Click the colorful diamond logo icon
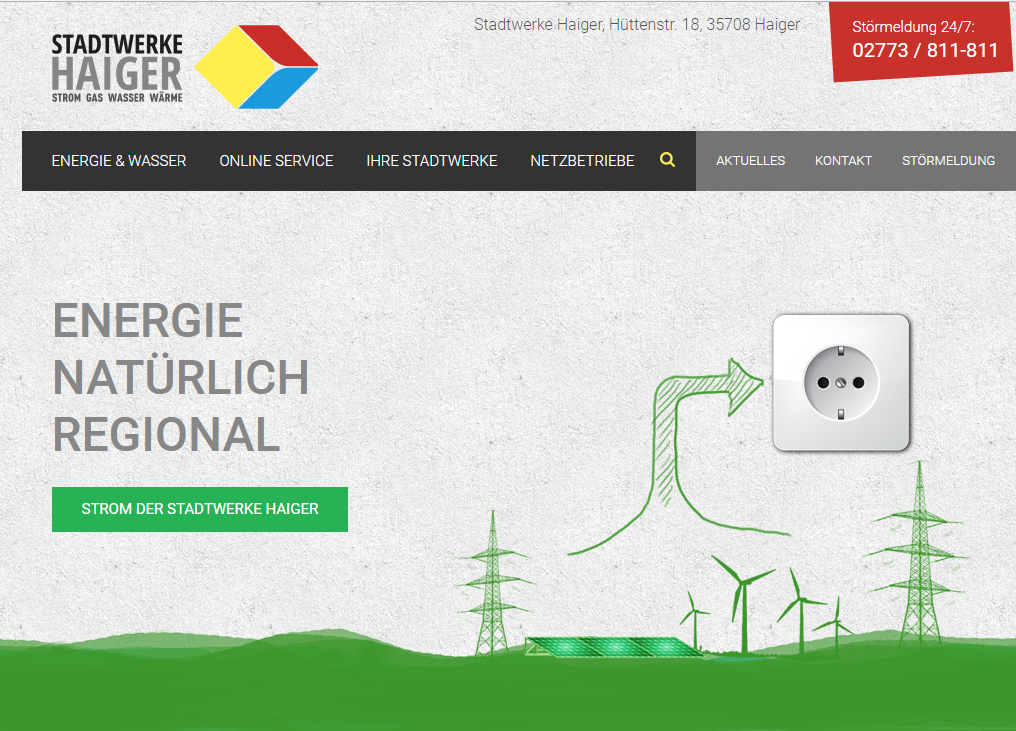The image size is (1016, 731). tap(256, 67)
